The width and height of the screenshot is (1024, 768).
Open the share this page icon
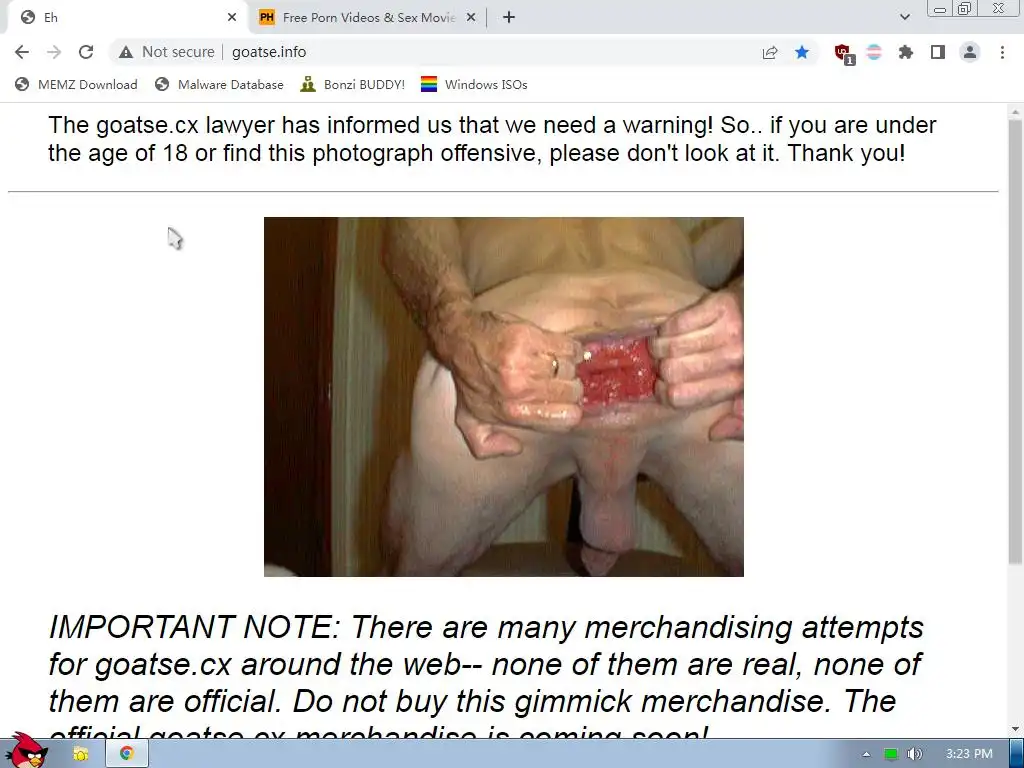770,52
